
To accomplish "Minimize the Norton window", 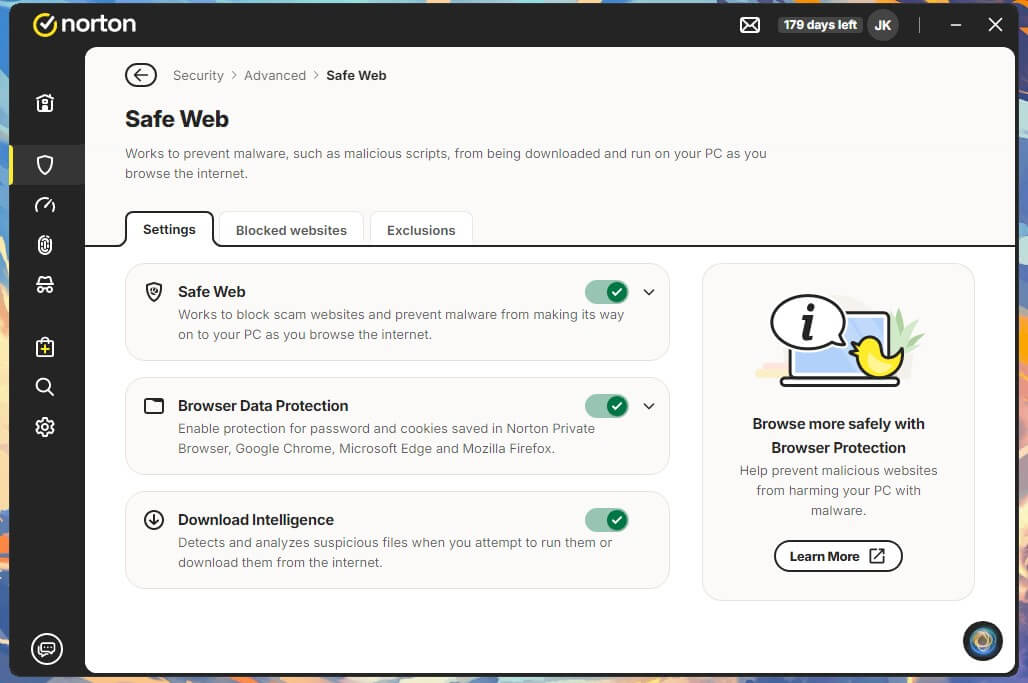I will tap(955, 25).
